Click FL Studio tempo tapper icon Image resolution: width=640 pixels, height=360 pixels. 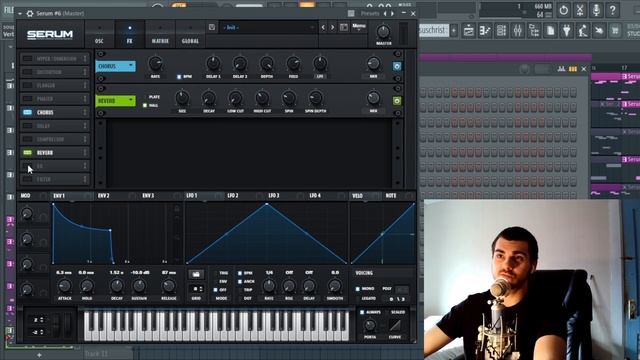click(583, 31)
